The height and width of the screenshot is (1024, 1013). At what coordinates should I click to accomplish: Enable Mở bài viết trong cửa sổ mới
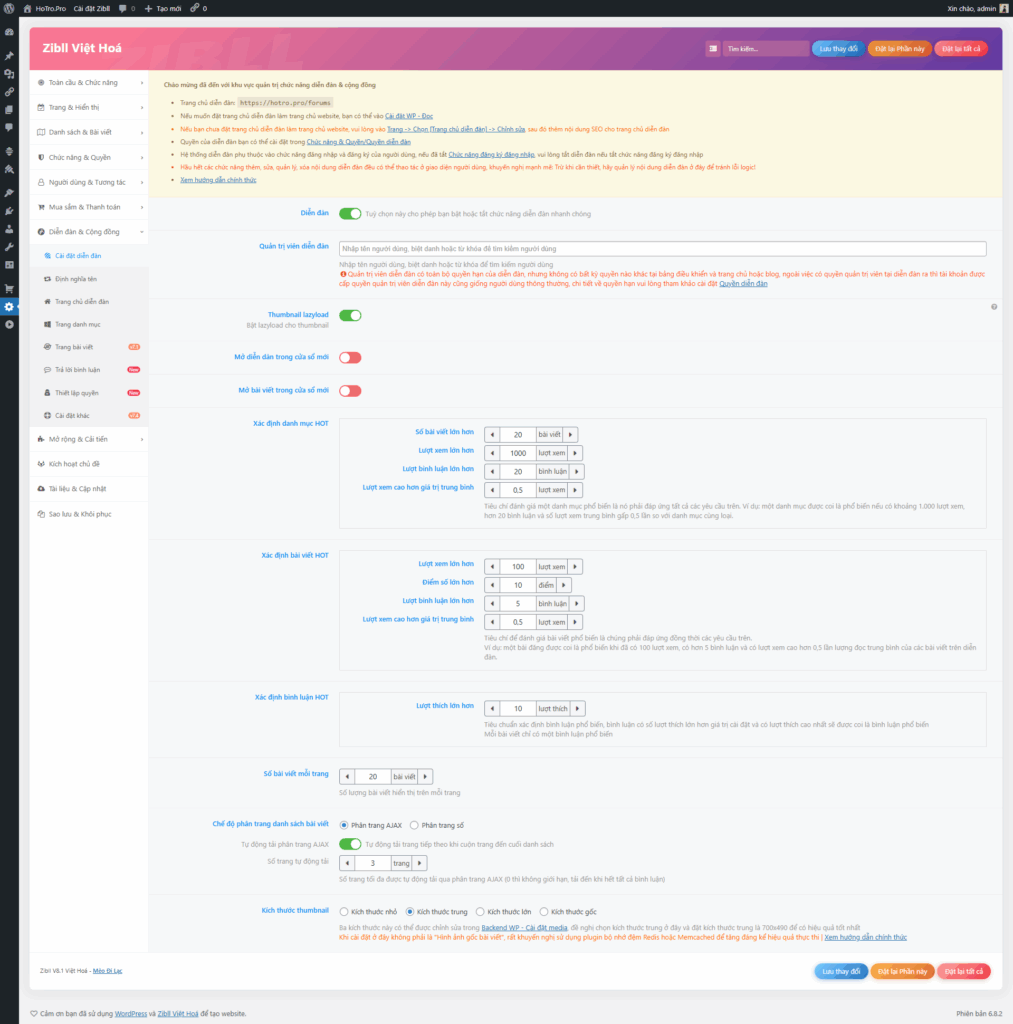point(350,391)
